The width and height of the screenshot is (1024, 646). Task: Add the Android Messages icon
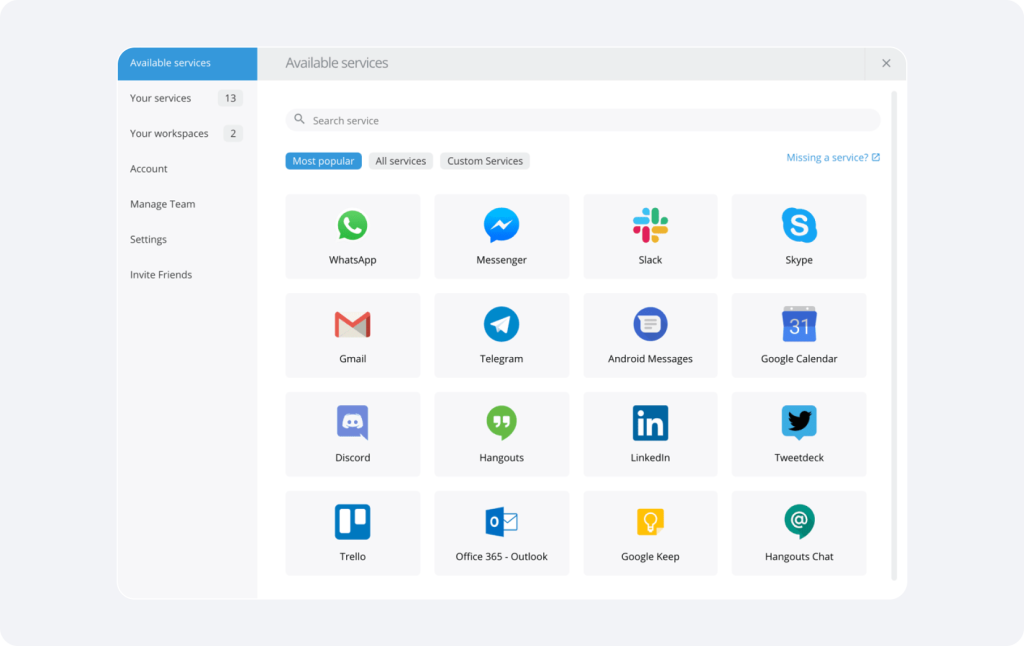coord(650,324)
